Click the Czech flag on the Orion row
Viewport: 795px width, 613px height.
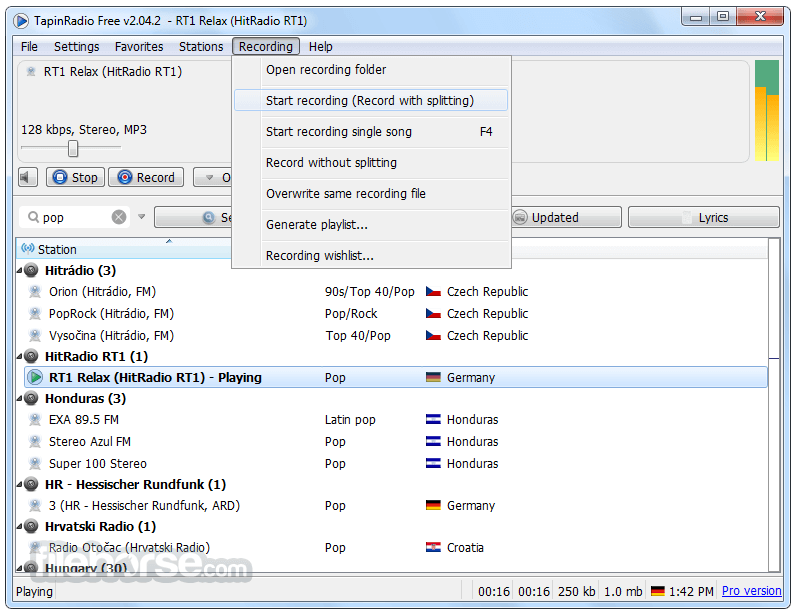[433, 292]
